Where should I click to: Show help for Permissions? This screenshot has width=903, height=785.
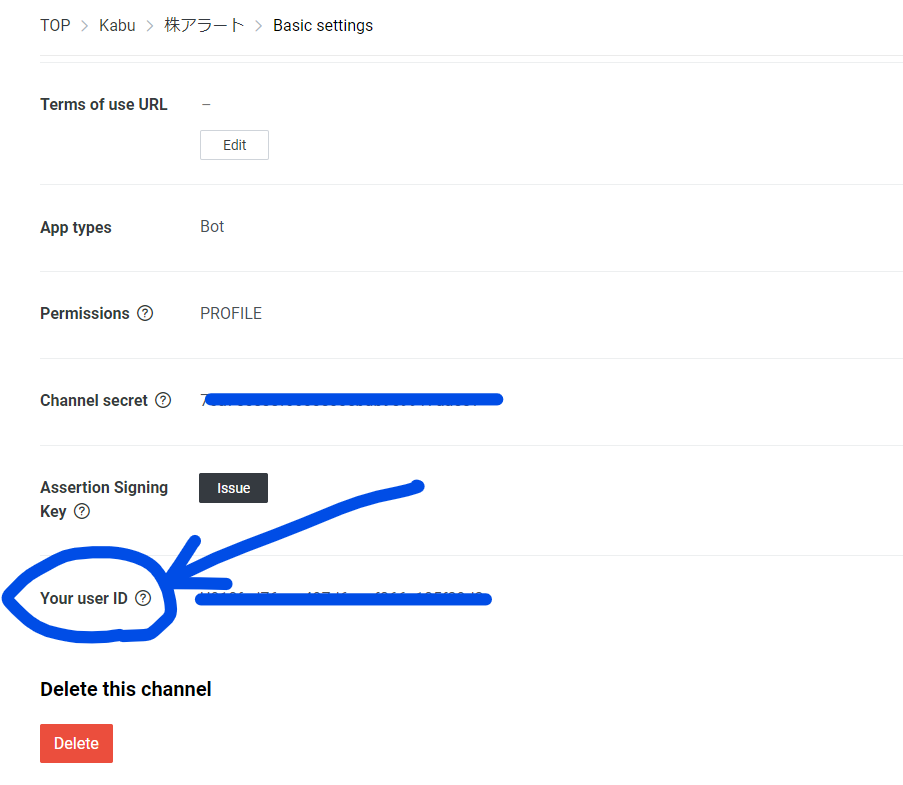(145, 313)
